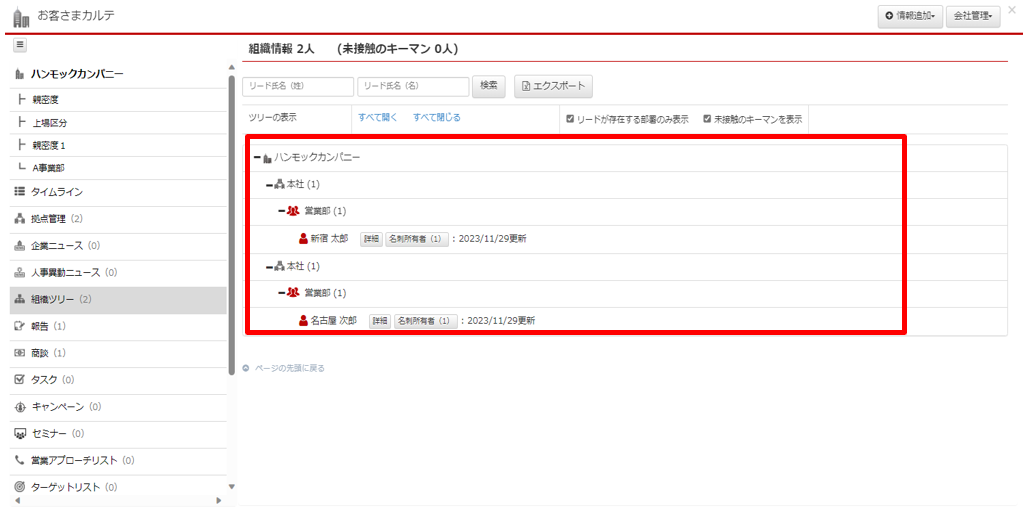Click すべて開く link
The height and width of the screenshot is (508, 1030).
(x=378, y=118)
